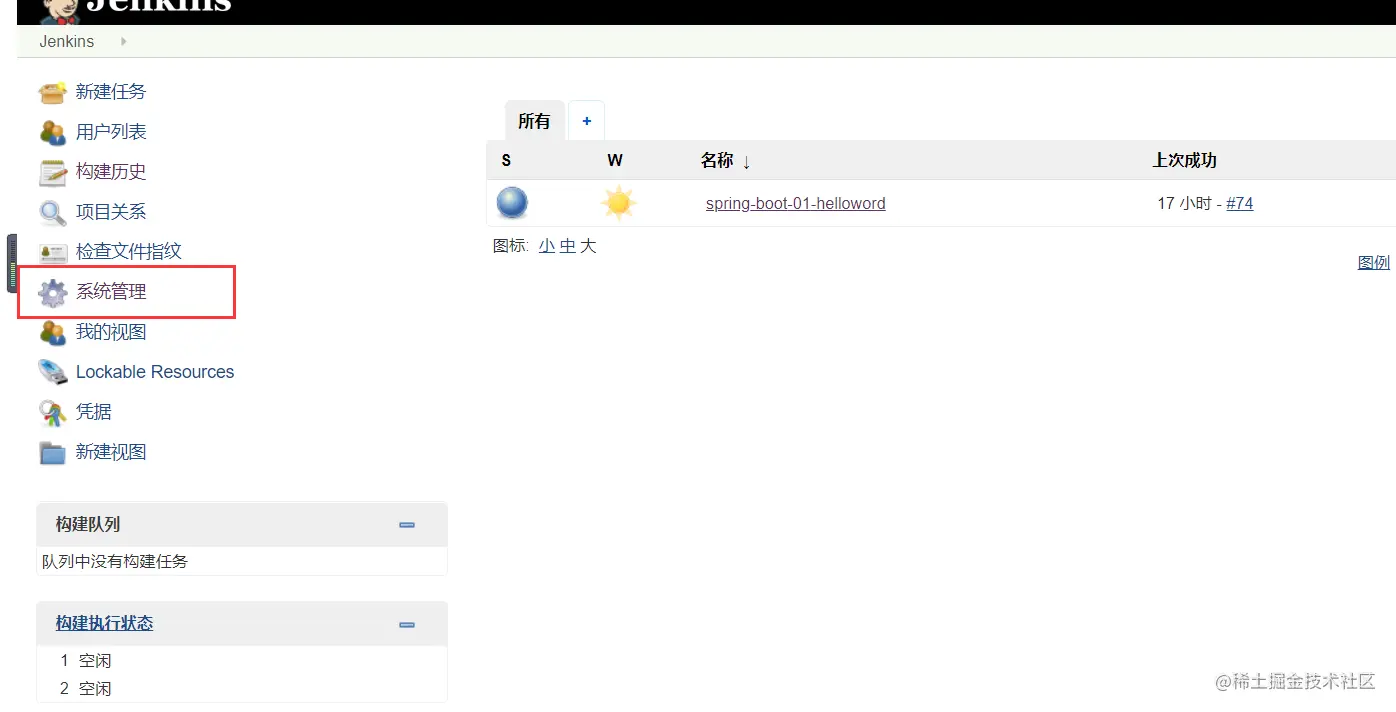Click the 凭据 keys icon
Viewport: 1396px width, 712px height.
pos(52,412)
